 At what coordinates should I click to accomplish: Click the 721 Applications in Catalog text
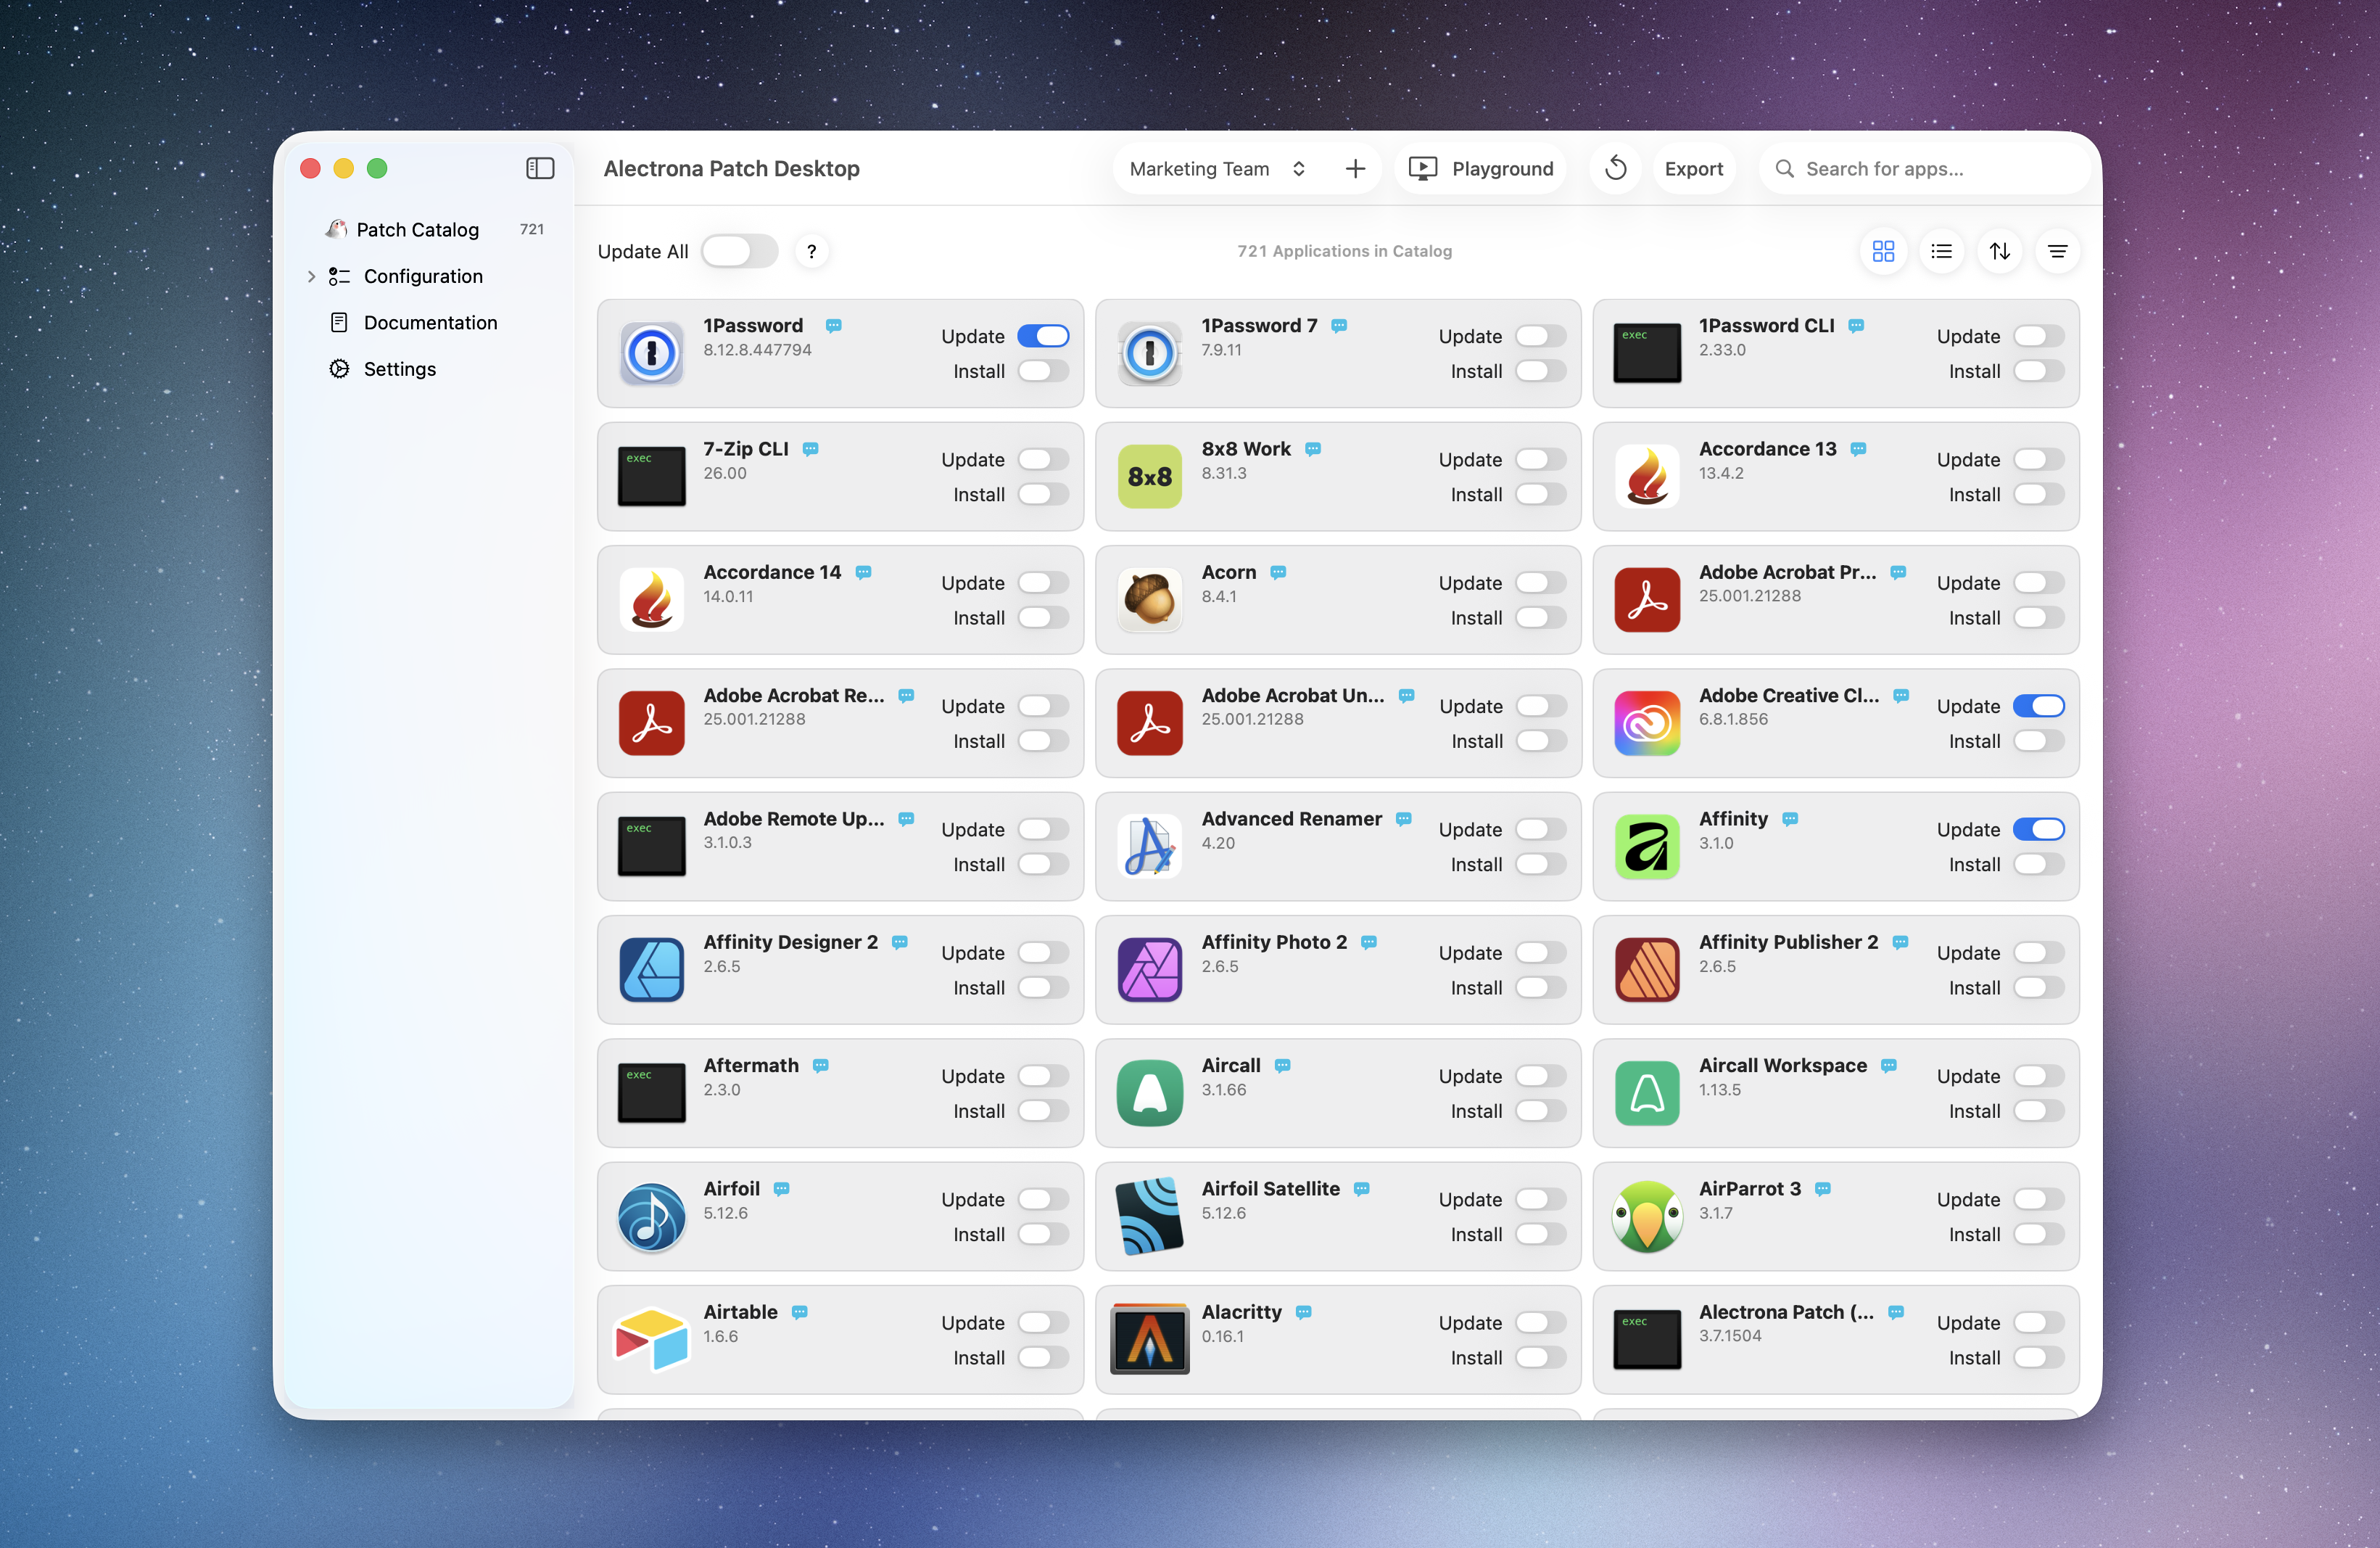tap(1344, 251)
